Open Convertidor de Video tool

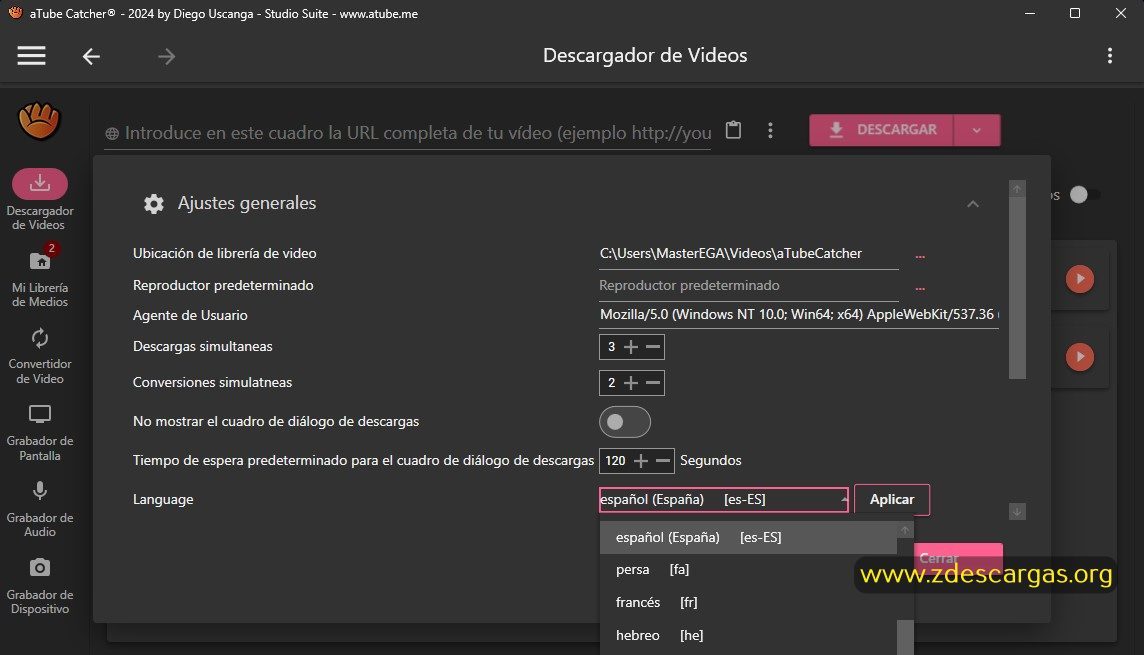(40, 357)
